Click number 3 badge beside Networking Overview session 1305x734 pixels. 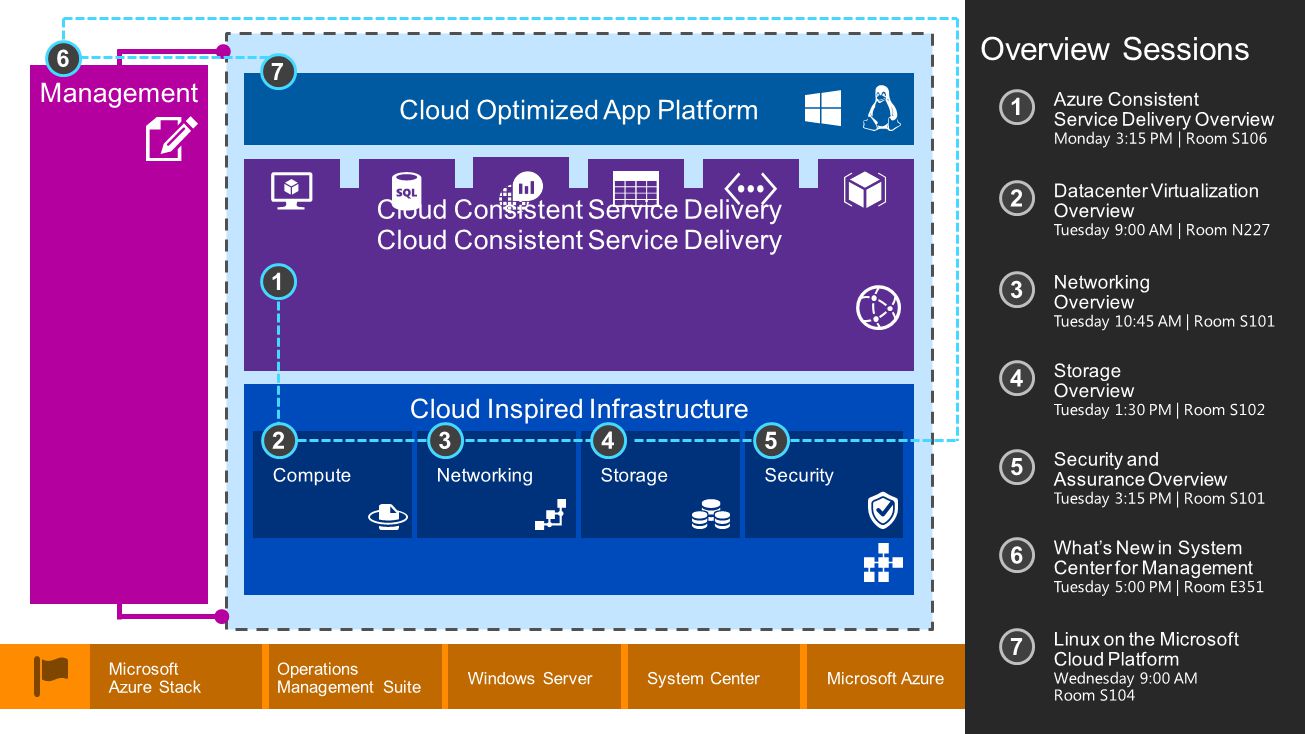(1017, 290)
